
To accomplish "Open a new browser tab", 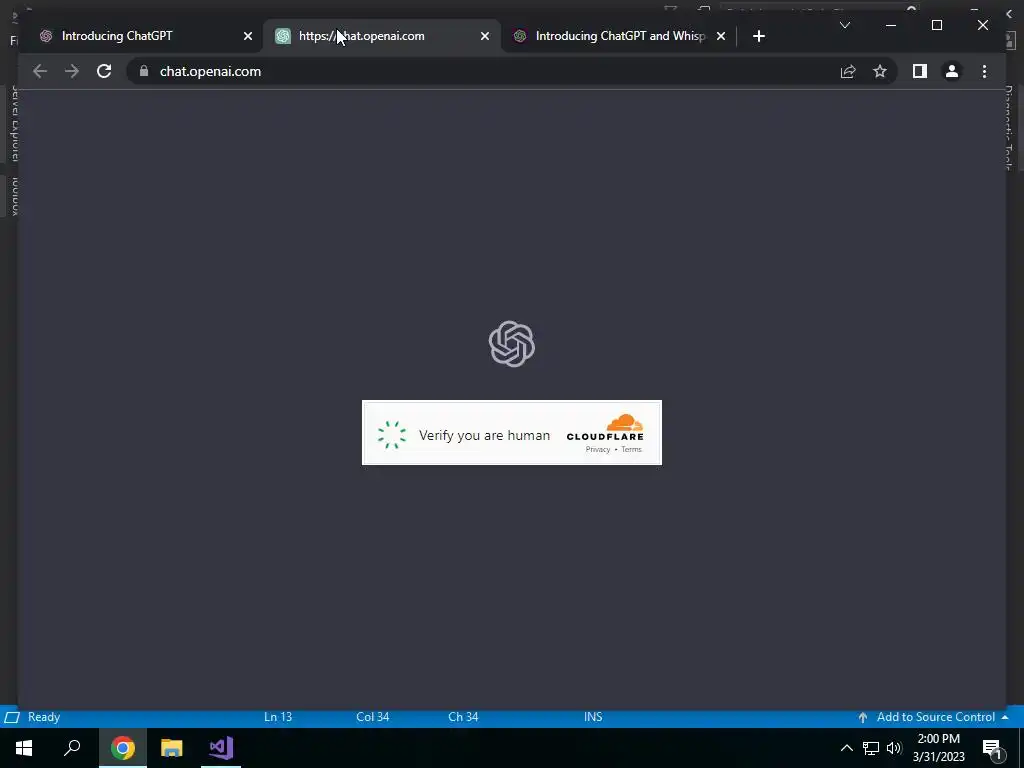I will (758, 37).
